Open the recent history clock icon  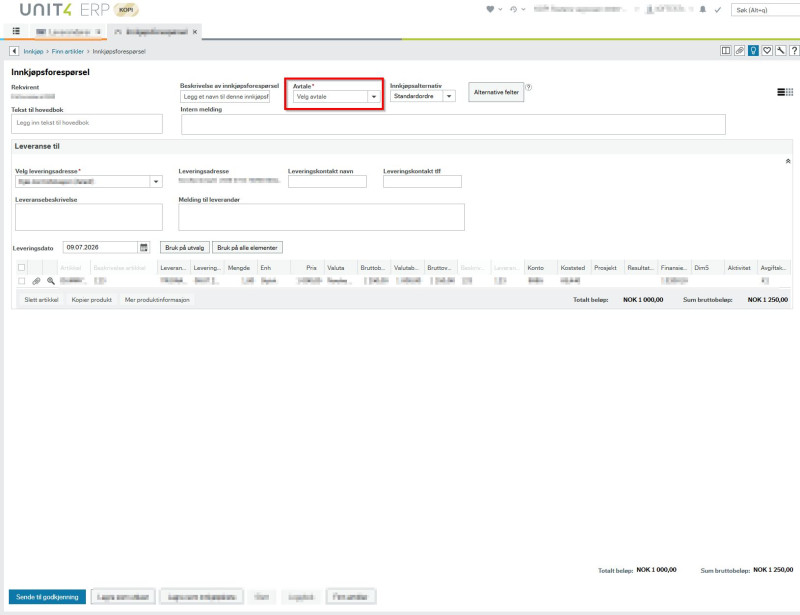[513, 9]
